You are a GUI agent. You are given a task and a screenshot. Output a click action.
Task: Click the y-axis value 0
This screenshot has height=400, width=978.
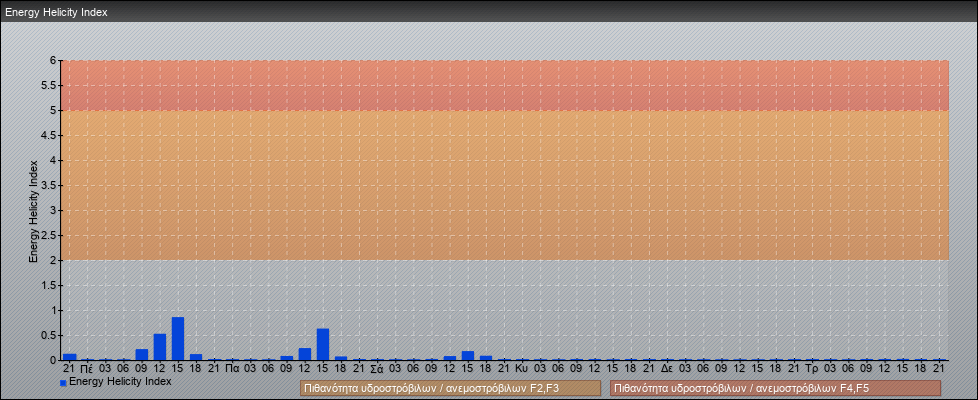click(x=54, y=360)
